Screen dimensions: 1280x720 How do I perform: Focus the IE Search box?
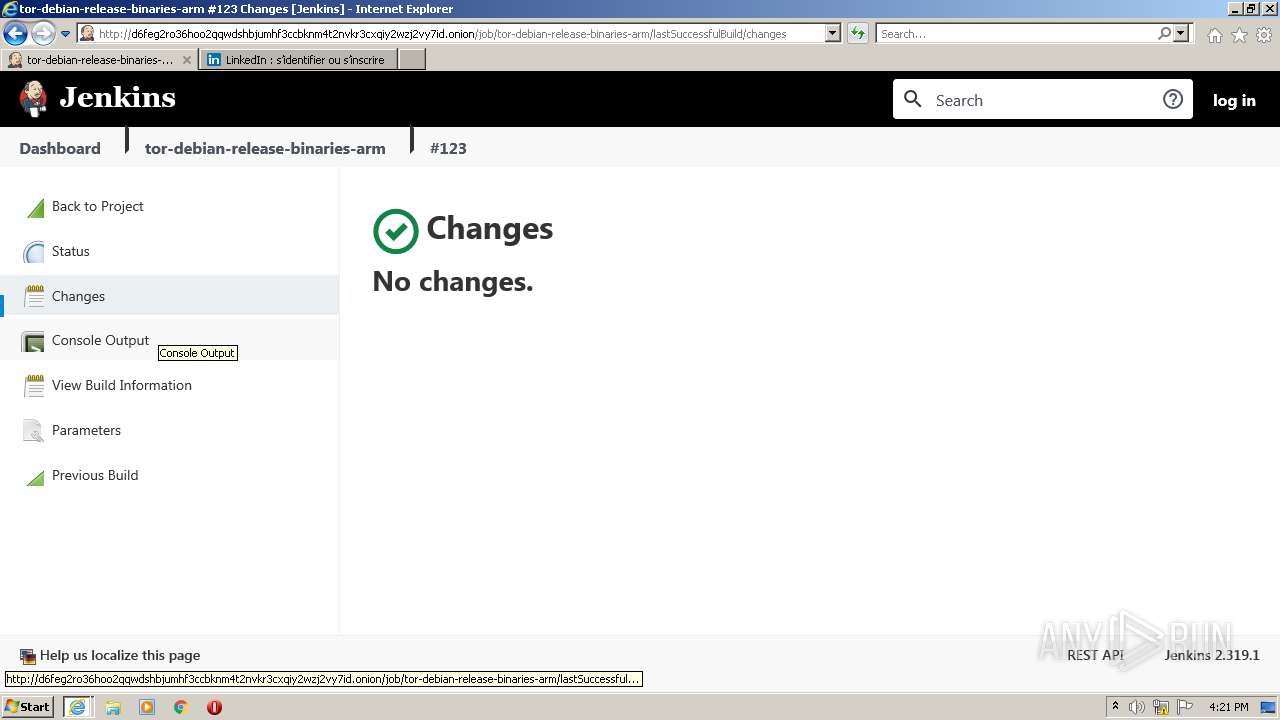(1017, 34)
